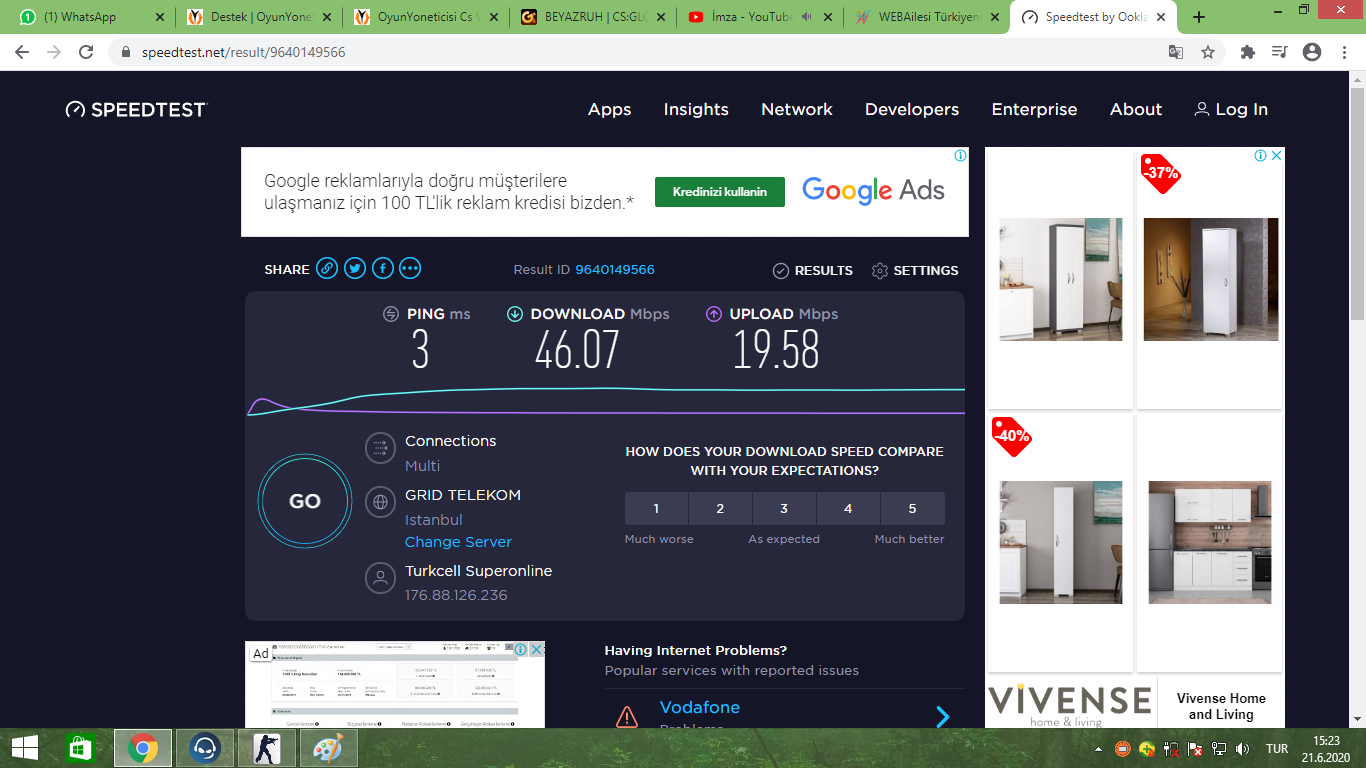Viewport: 1366px width, 768px height.
Task: Open the Apps menu
Action: [610, 110]
